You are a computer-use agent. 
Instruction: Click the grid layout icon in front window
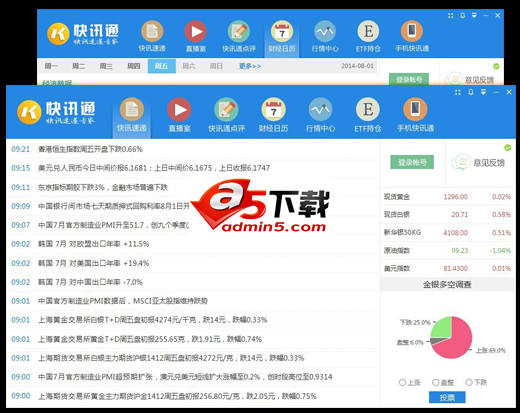click(x=458, y=92)
